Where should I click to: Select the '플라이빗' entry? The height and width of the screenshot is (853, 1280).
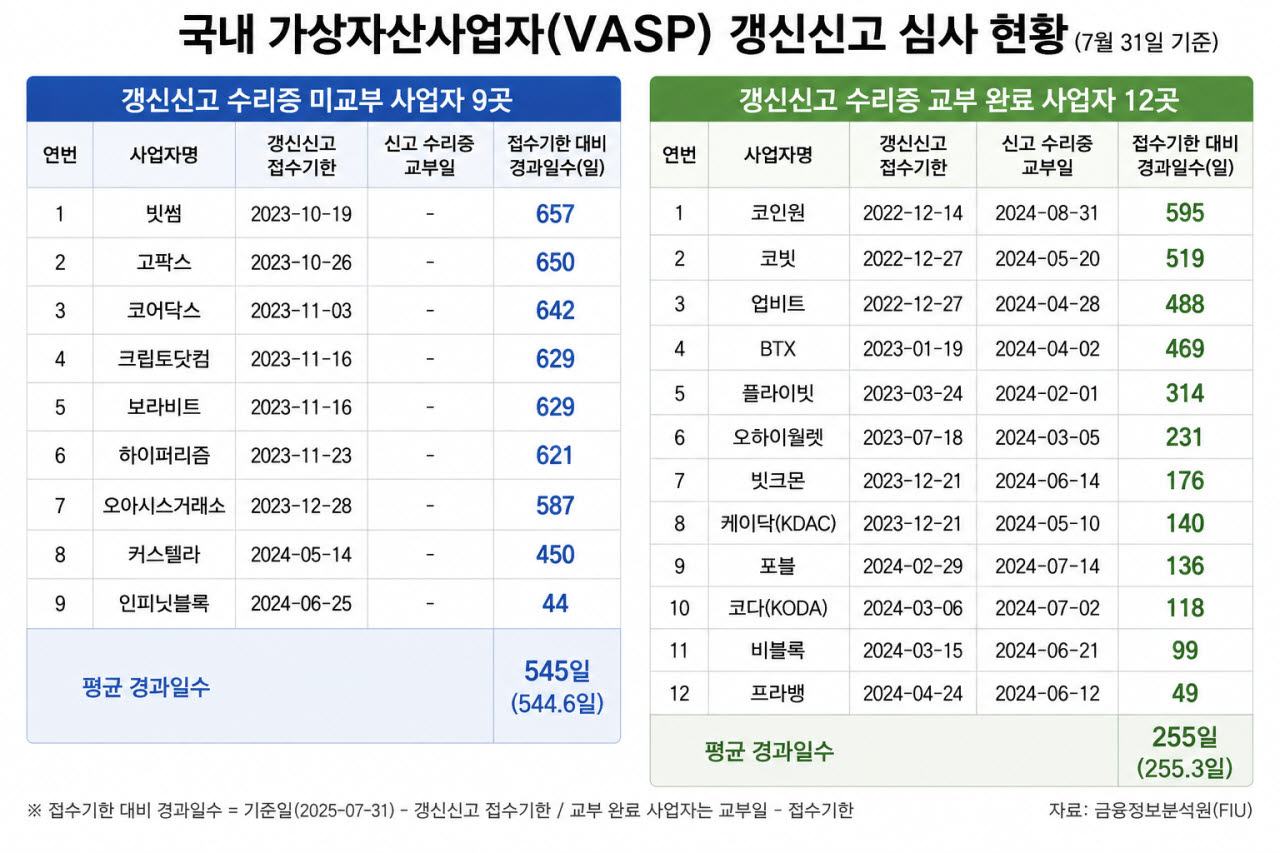click(778, 393)
